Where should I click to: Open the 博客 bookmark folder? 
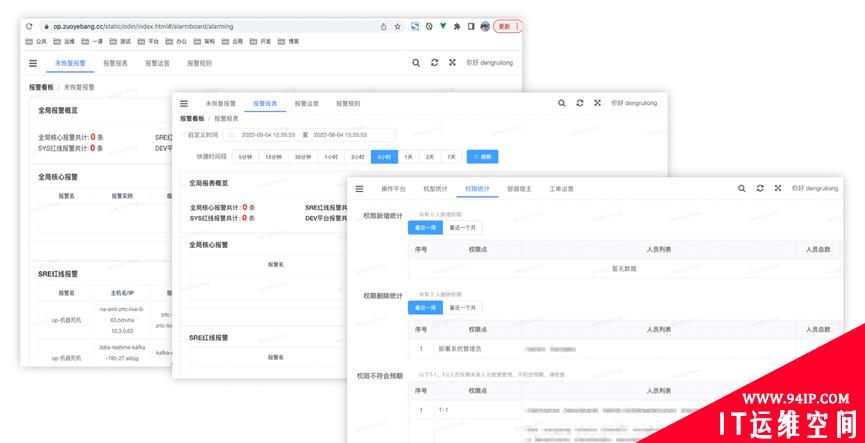[289, 41]
